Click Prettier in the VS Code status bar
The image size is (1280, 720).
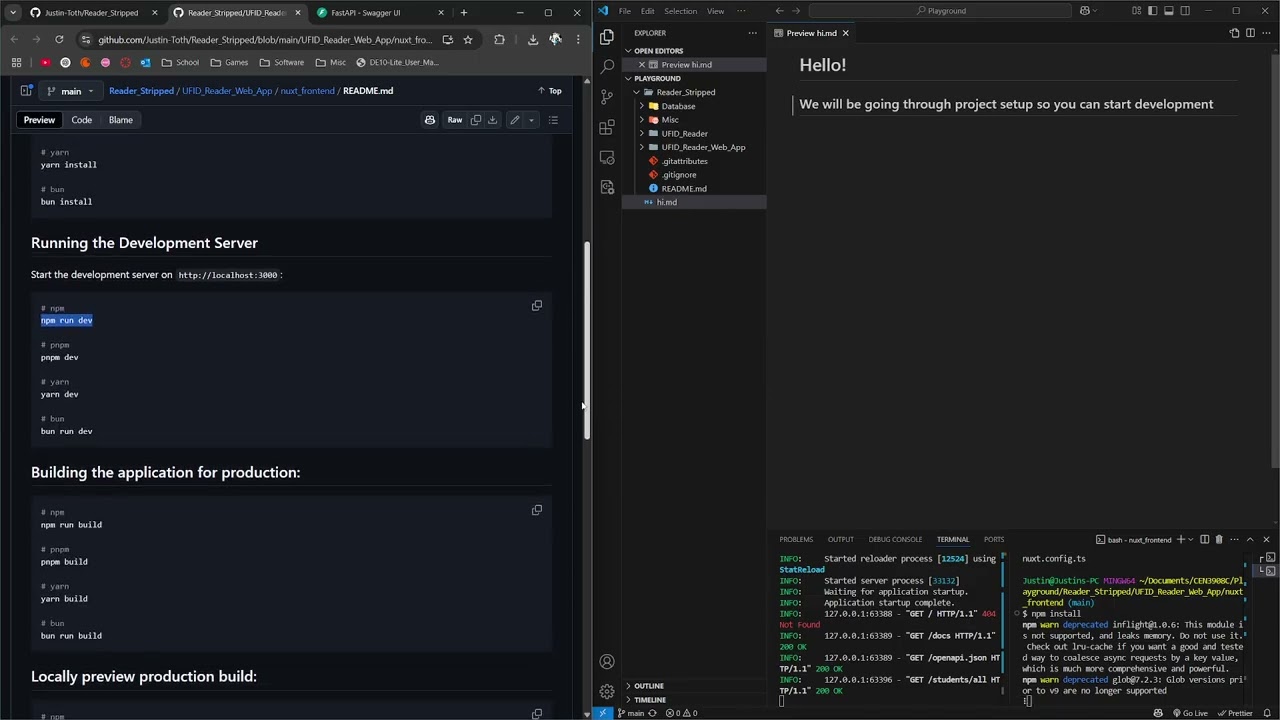(x=1235, y=713)
